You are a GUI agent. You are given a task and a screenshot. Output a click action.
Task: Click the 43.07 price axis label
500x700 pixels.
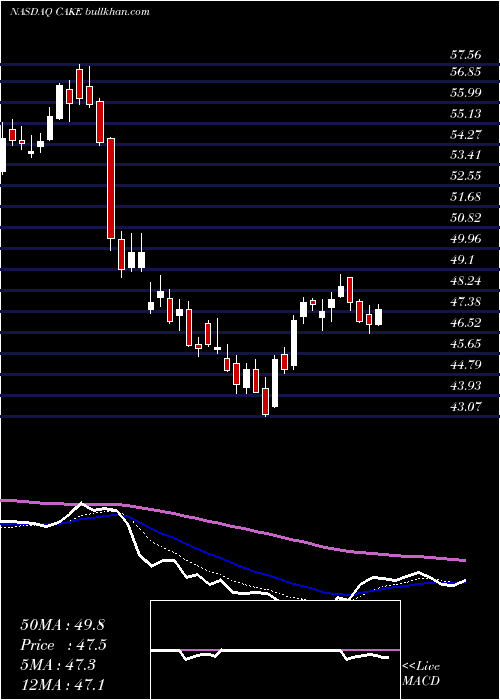465,407
